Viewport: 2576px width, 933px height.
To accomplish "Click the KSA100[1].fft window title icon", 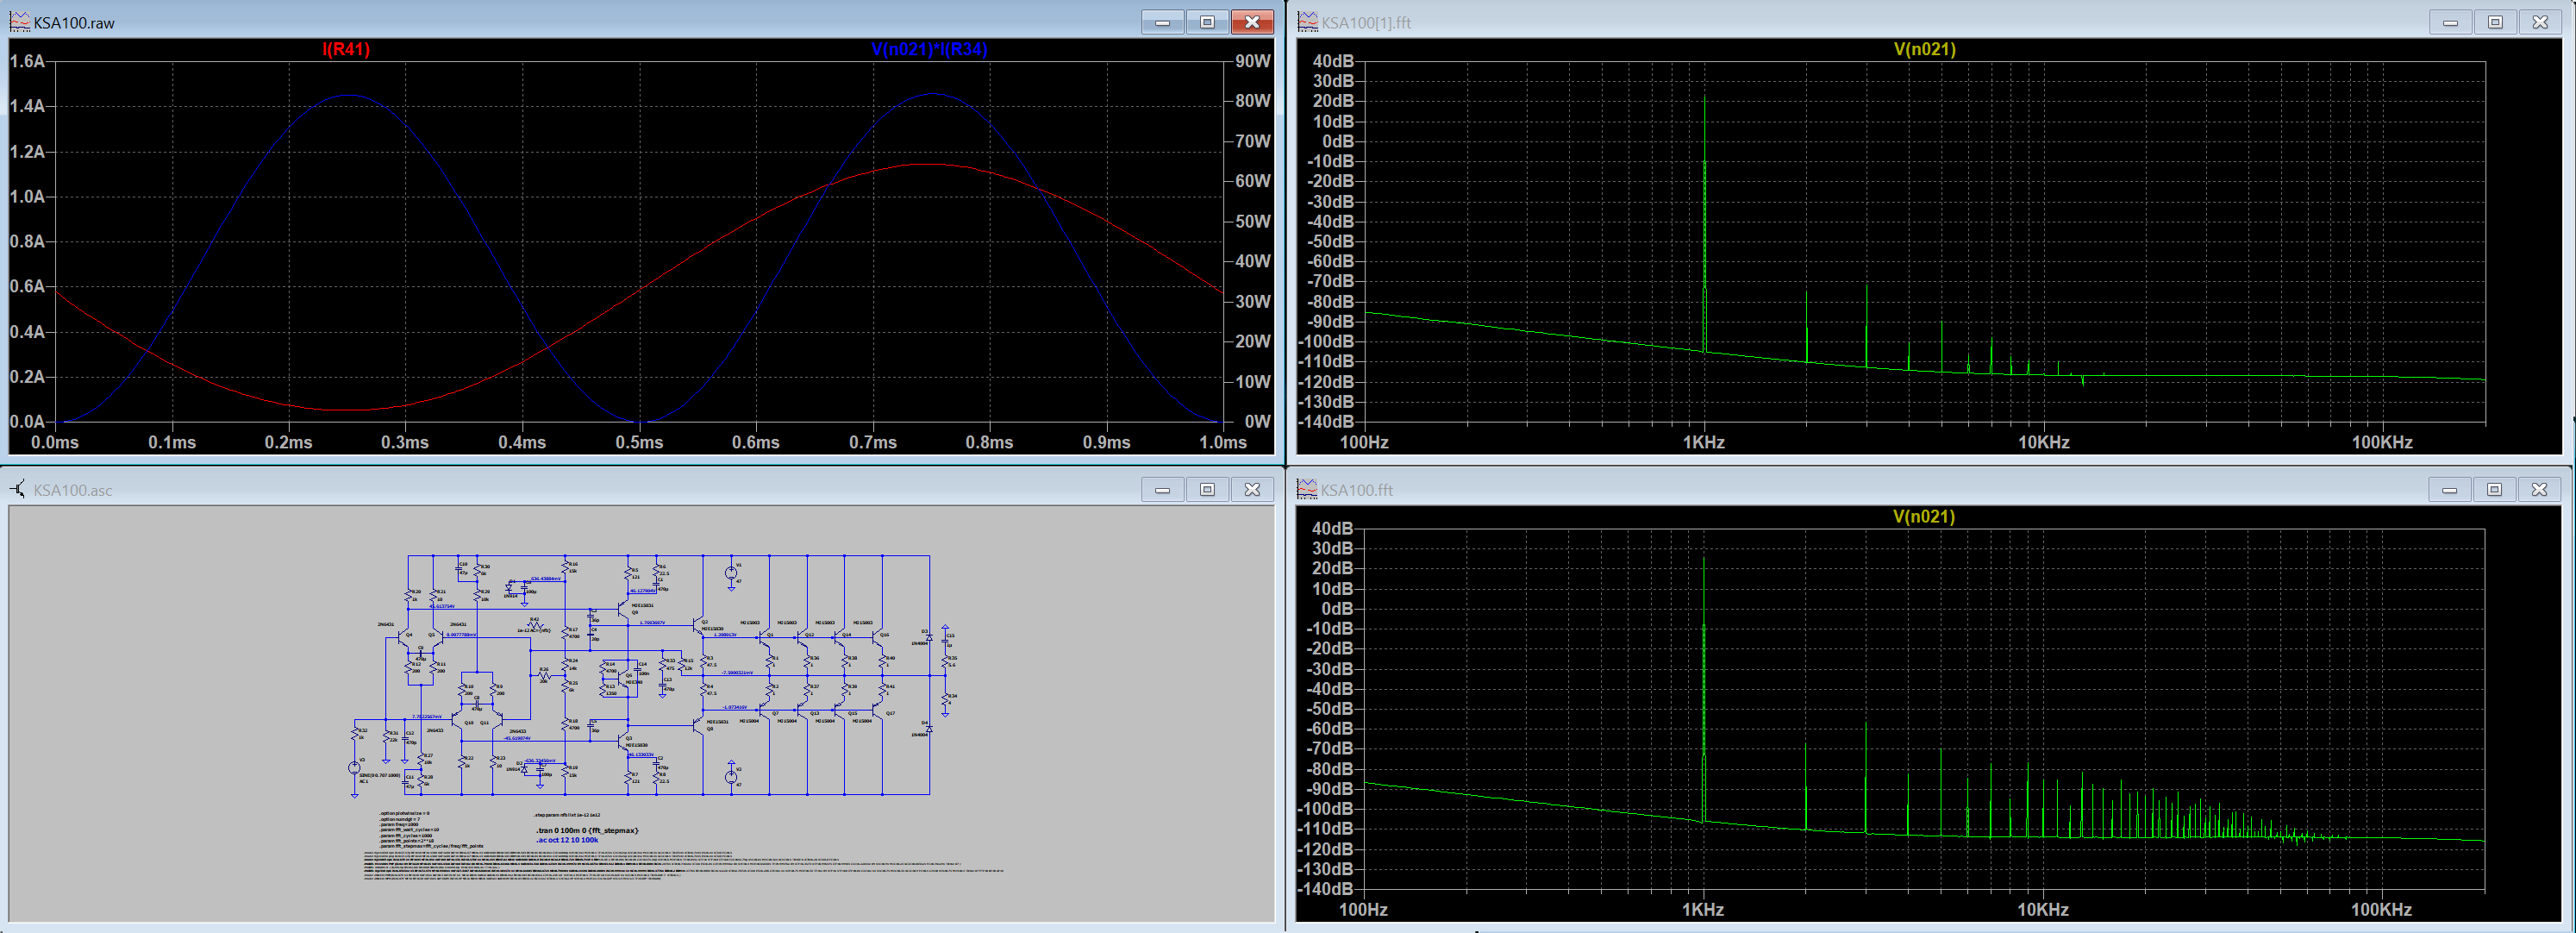I will tap(1307, 21).
